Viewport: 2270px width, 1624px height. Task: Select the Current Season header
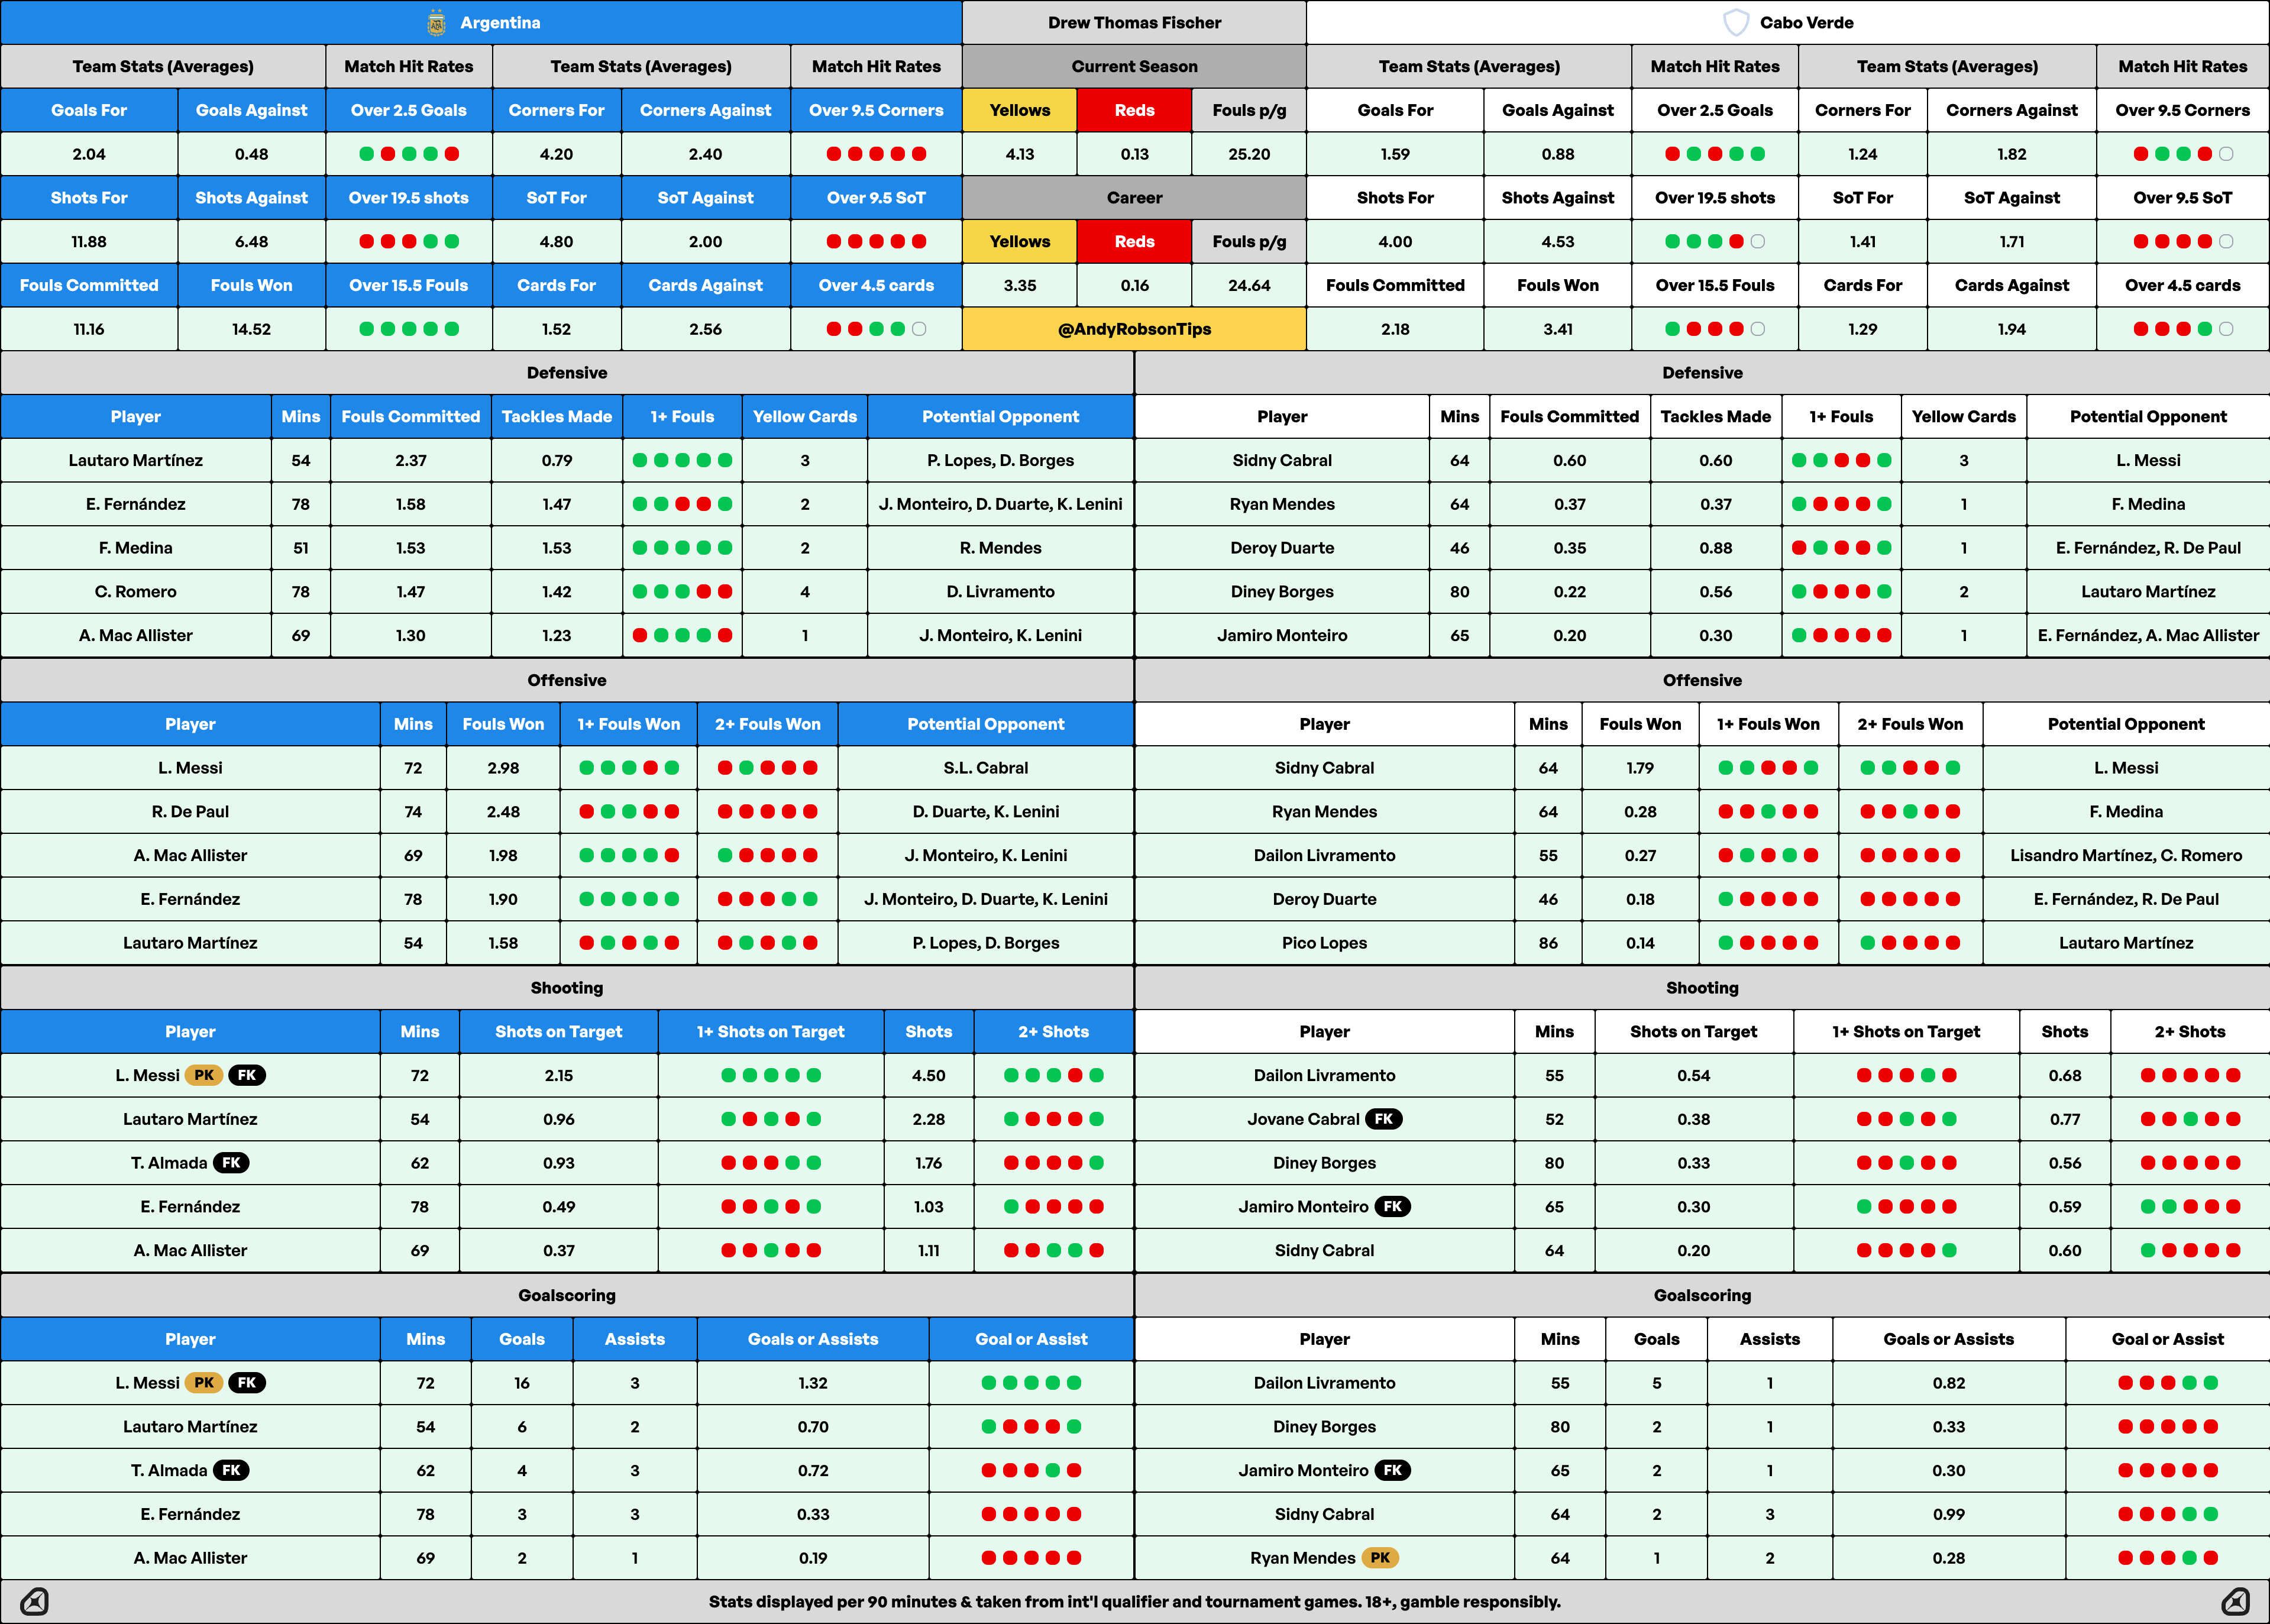(1134, 66)
